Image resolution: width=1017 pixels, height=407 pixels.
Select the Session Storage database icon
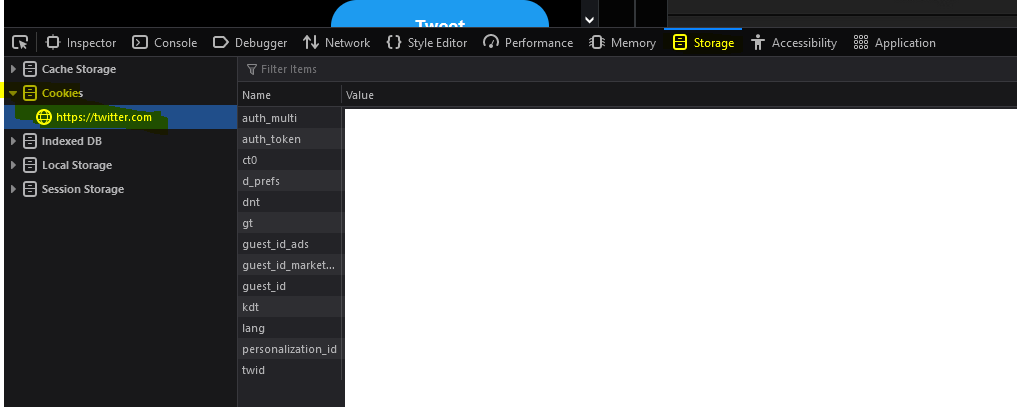30,189
